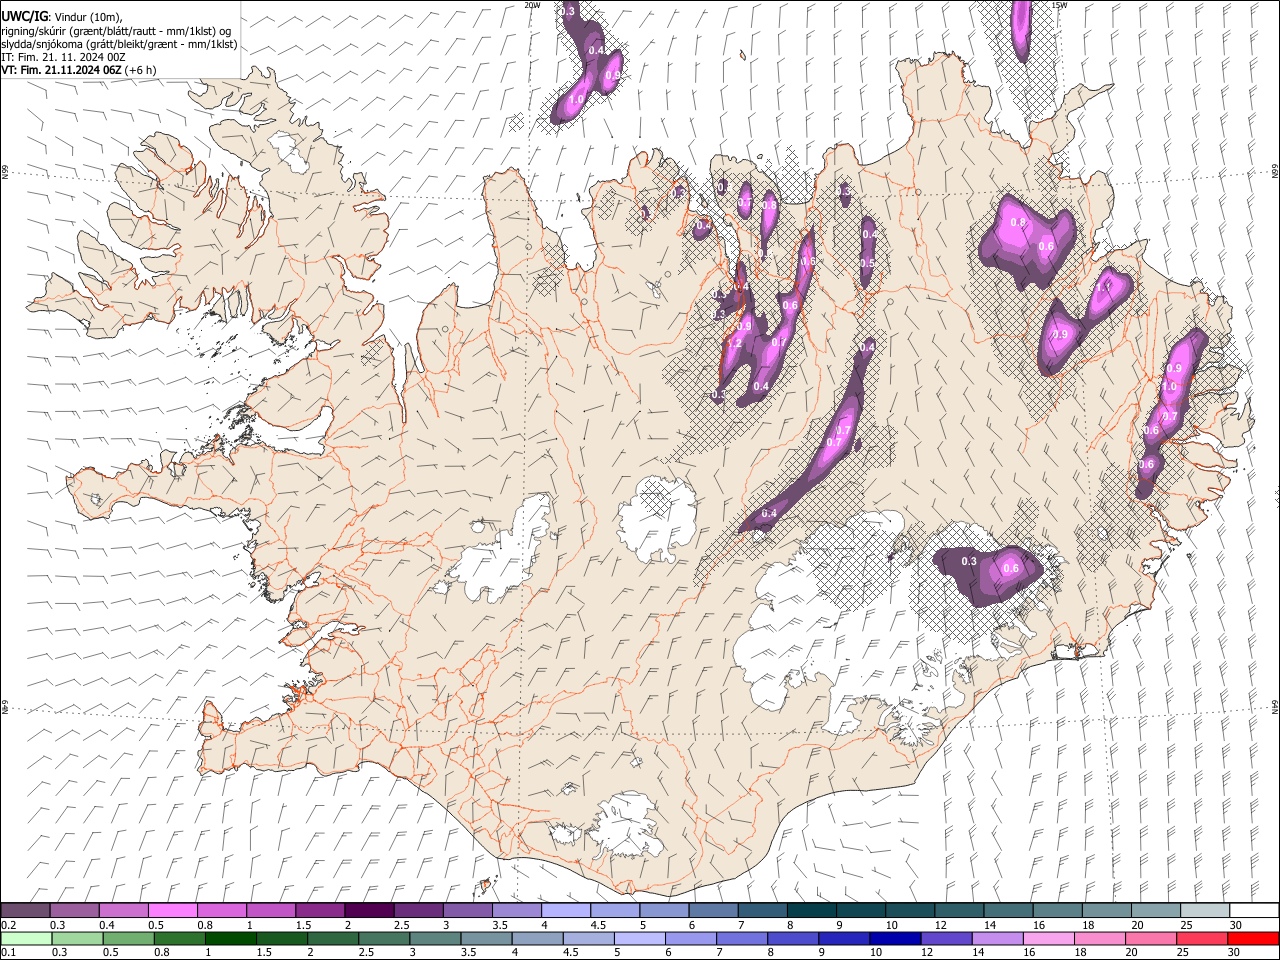This screenshot has width=1280, height=960.
Task: Click the '0.1' label on the bottom legend row
Action: pyautogui.click(x=8, y=953)
